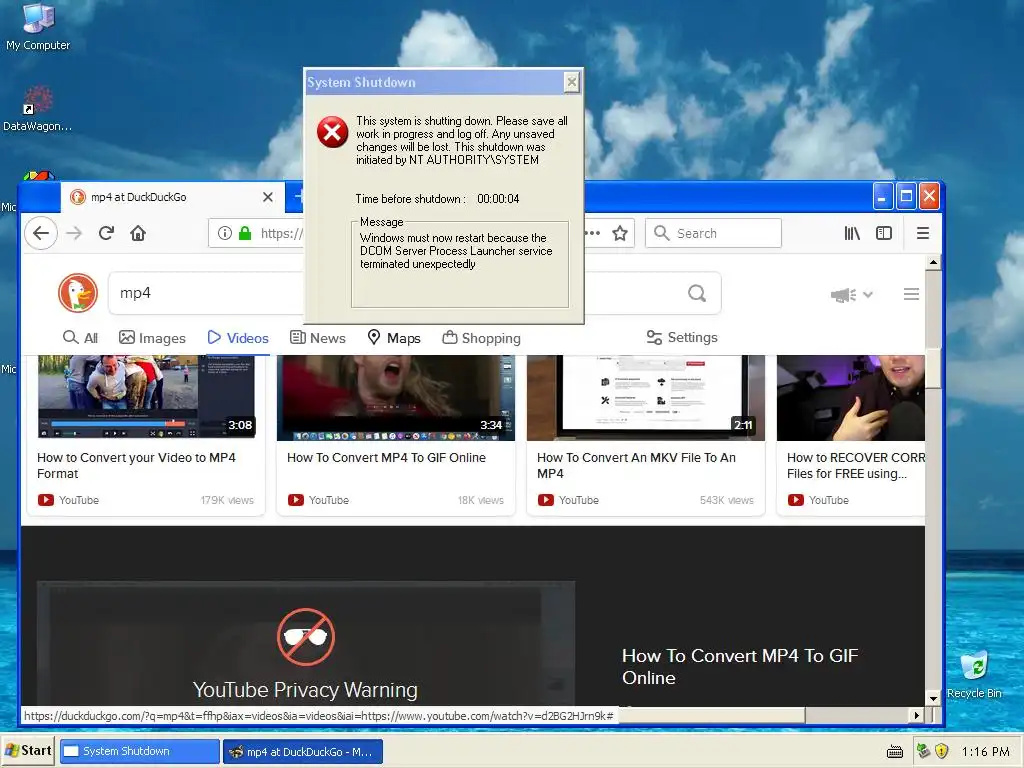Open video thumbnail with 3:34 duration

(396, 398)
